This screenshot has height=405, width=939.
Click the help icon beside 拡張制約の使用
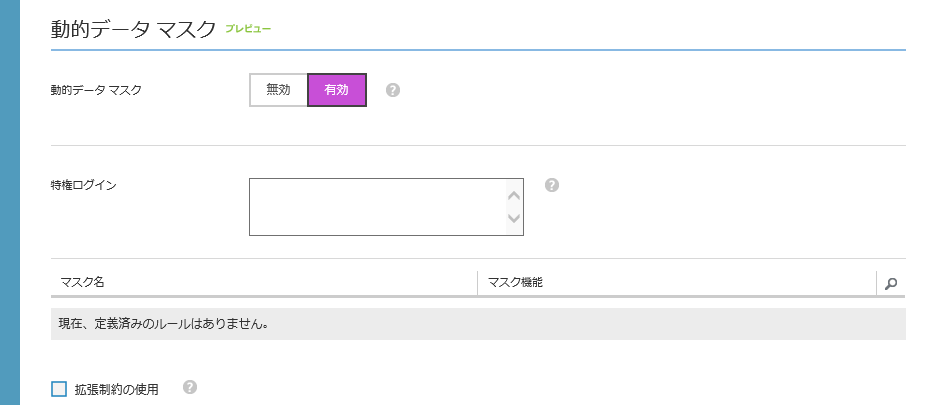point(190,387)
